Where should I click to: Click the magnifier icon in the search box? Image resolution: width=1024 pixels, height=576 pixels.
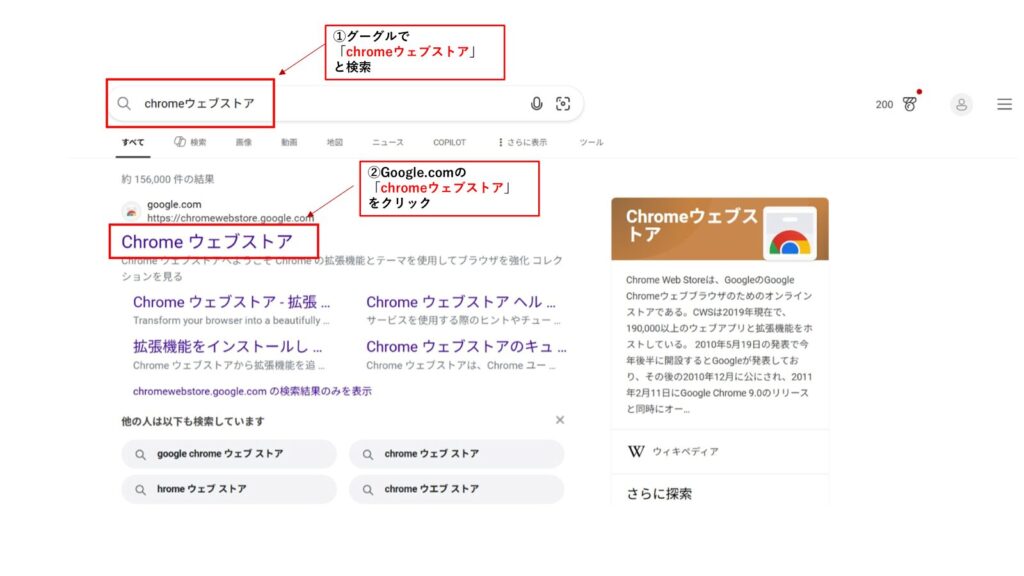pos(124,103)
